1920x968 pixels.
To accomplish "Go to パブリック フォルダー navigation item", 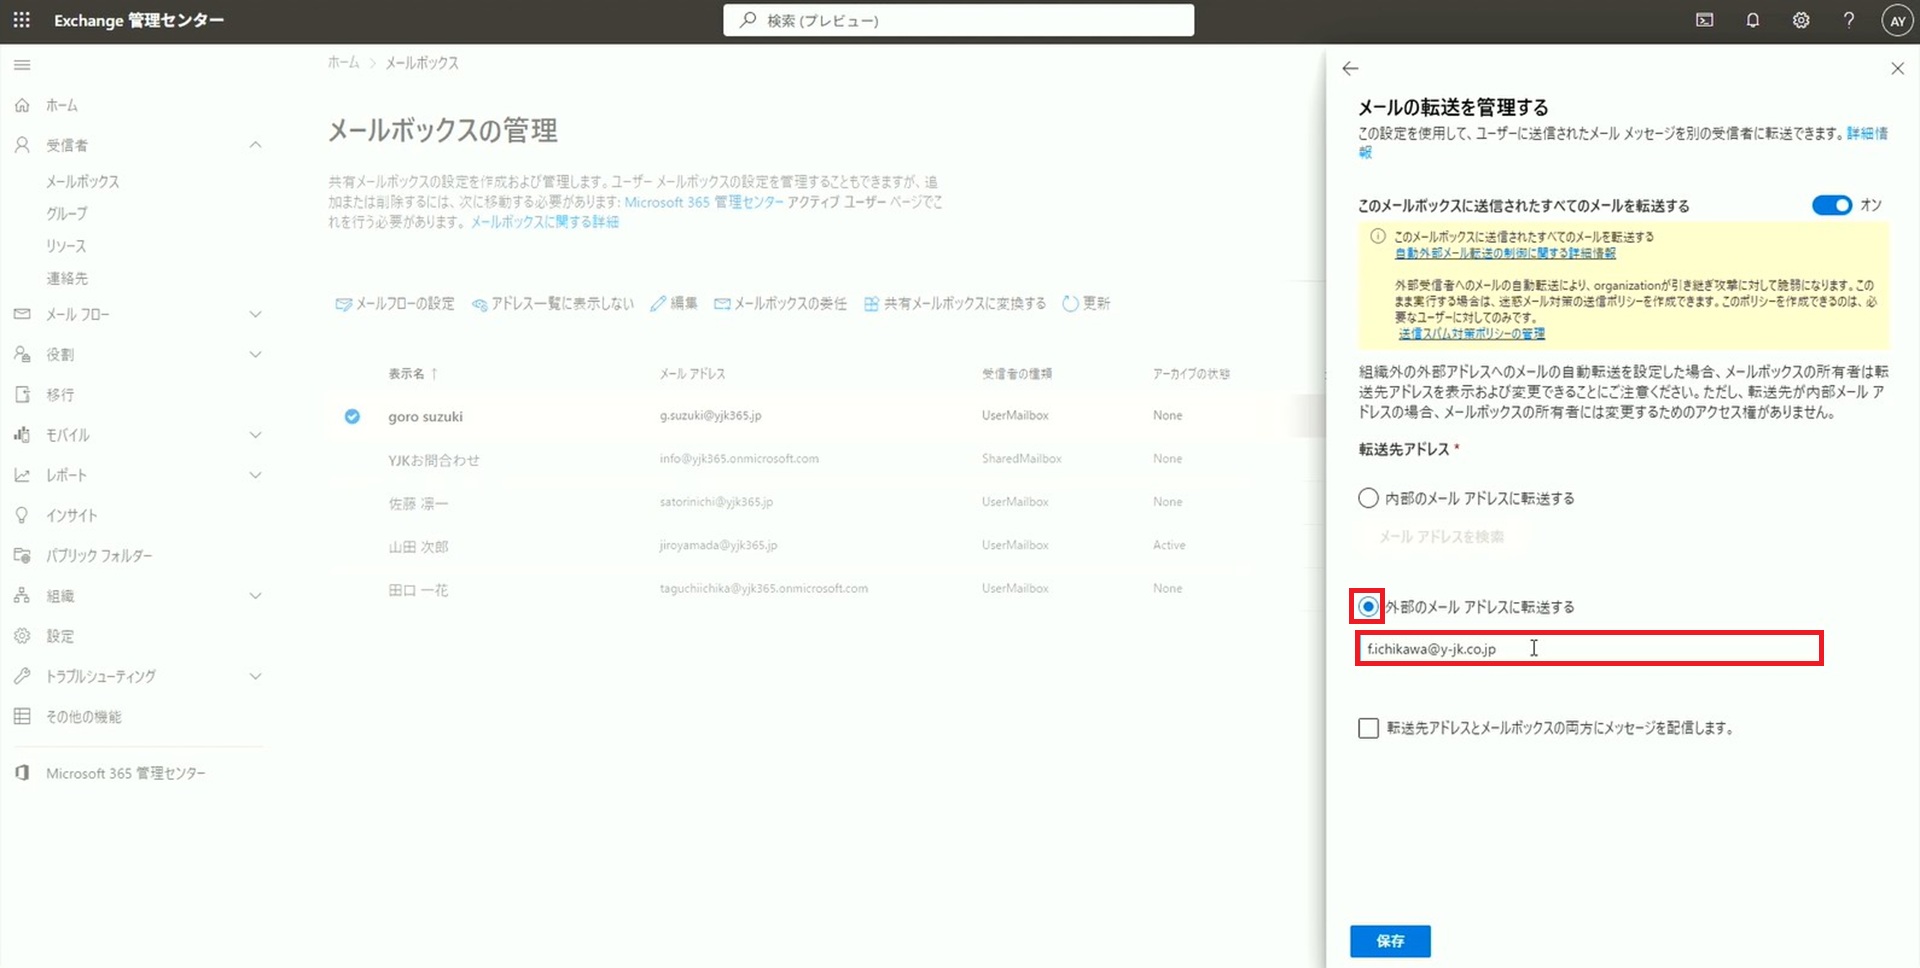I will coord(99,555).
